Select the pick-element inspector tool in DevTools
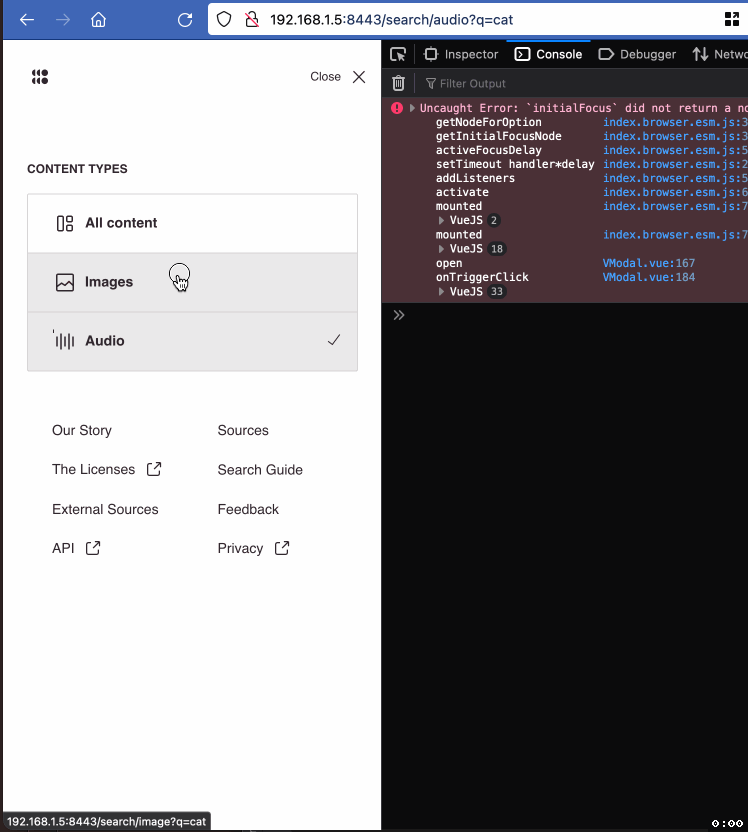 click(x=398, y=54)
